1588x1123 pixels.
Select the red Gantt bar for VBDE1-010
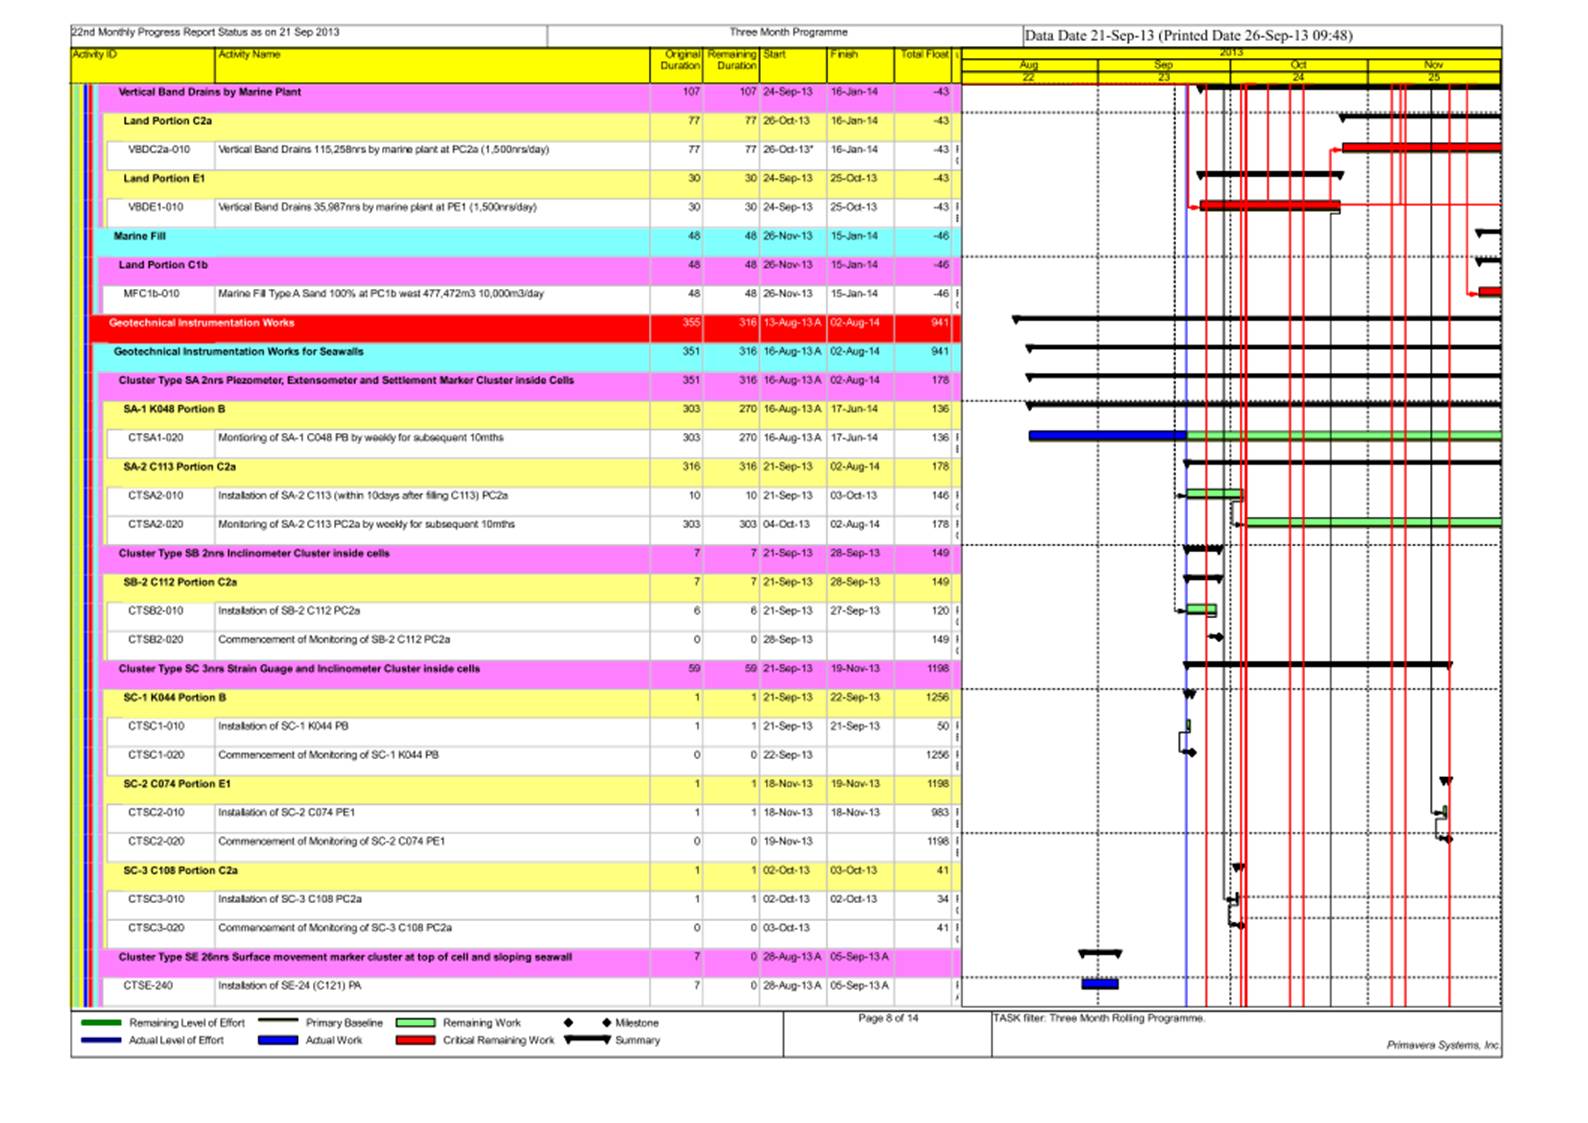(1269, 206)
